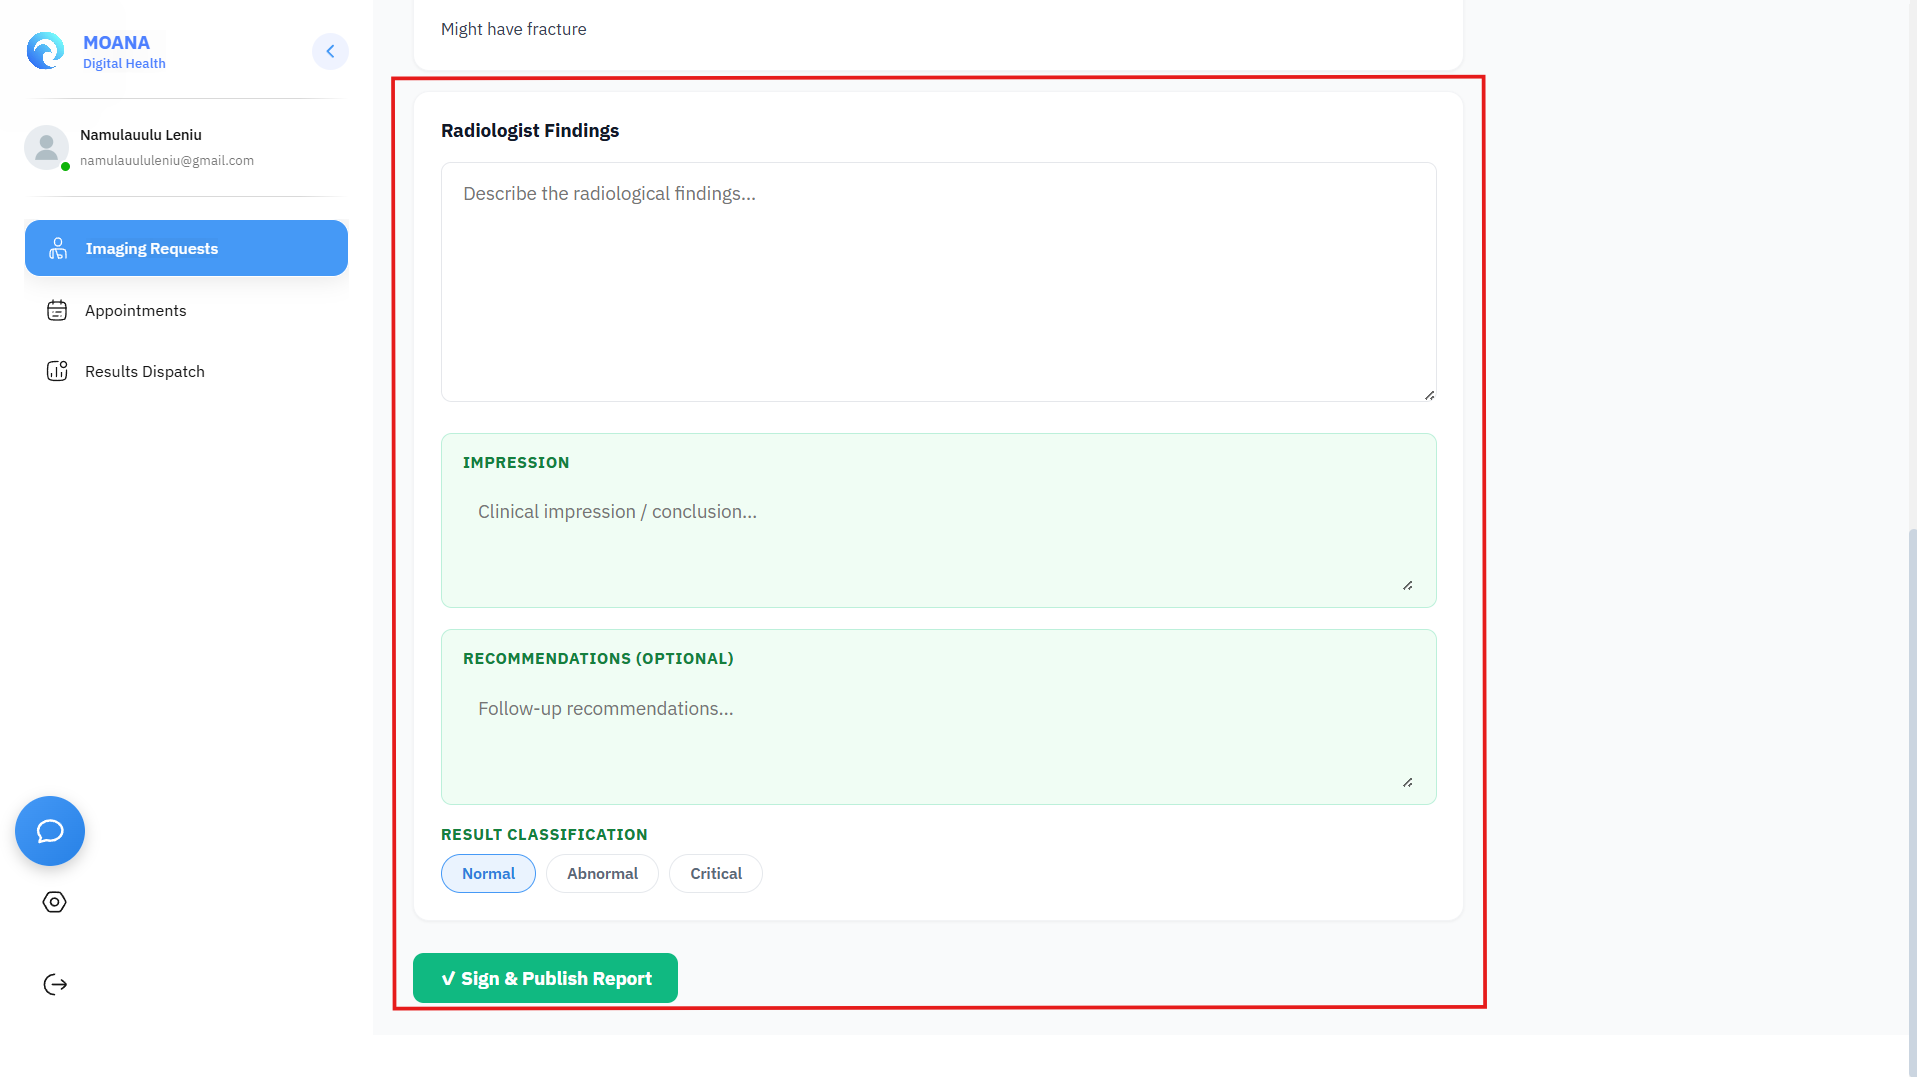Click the Results Dispatch chart icon
1917x1077 pixels.
tap(57, 371)
